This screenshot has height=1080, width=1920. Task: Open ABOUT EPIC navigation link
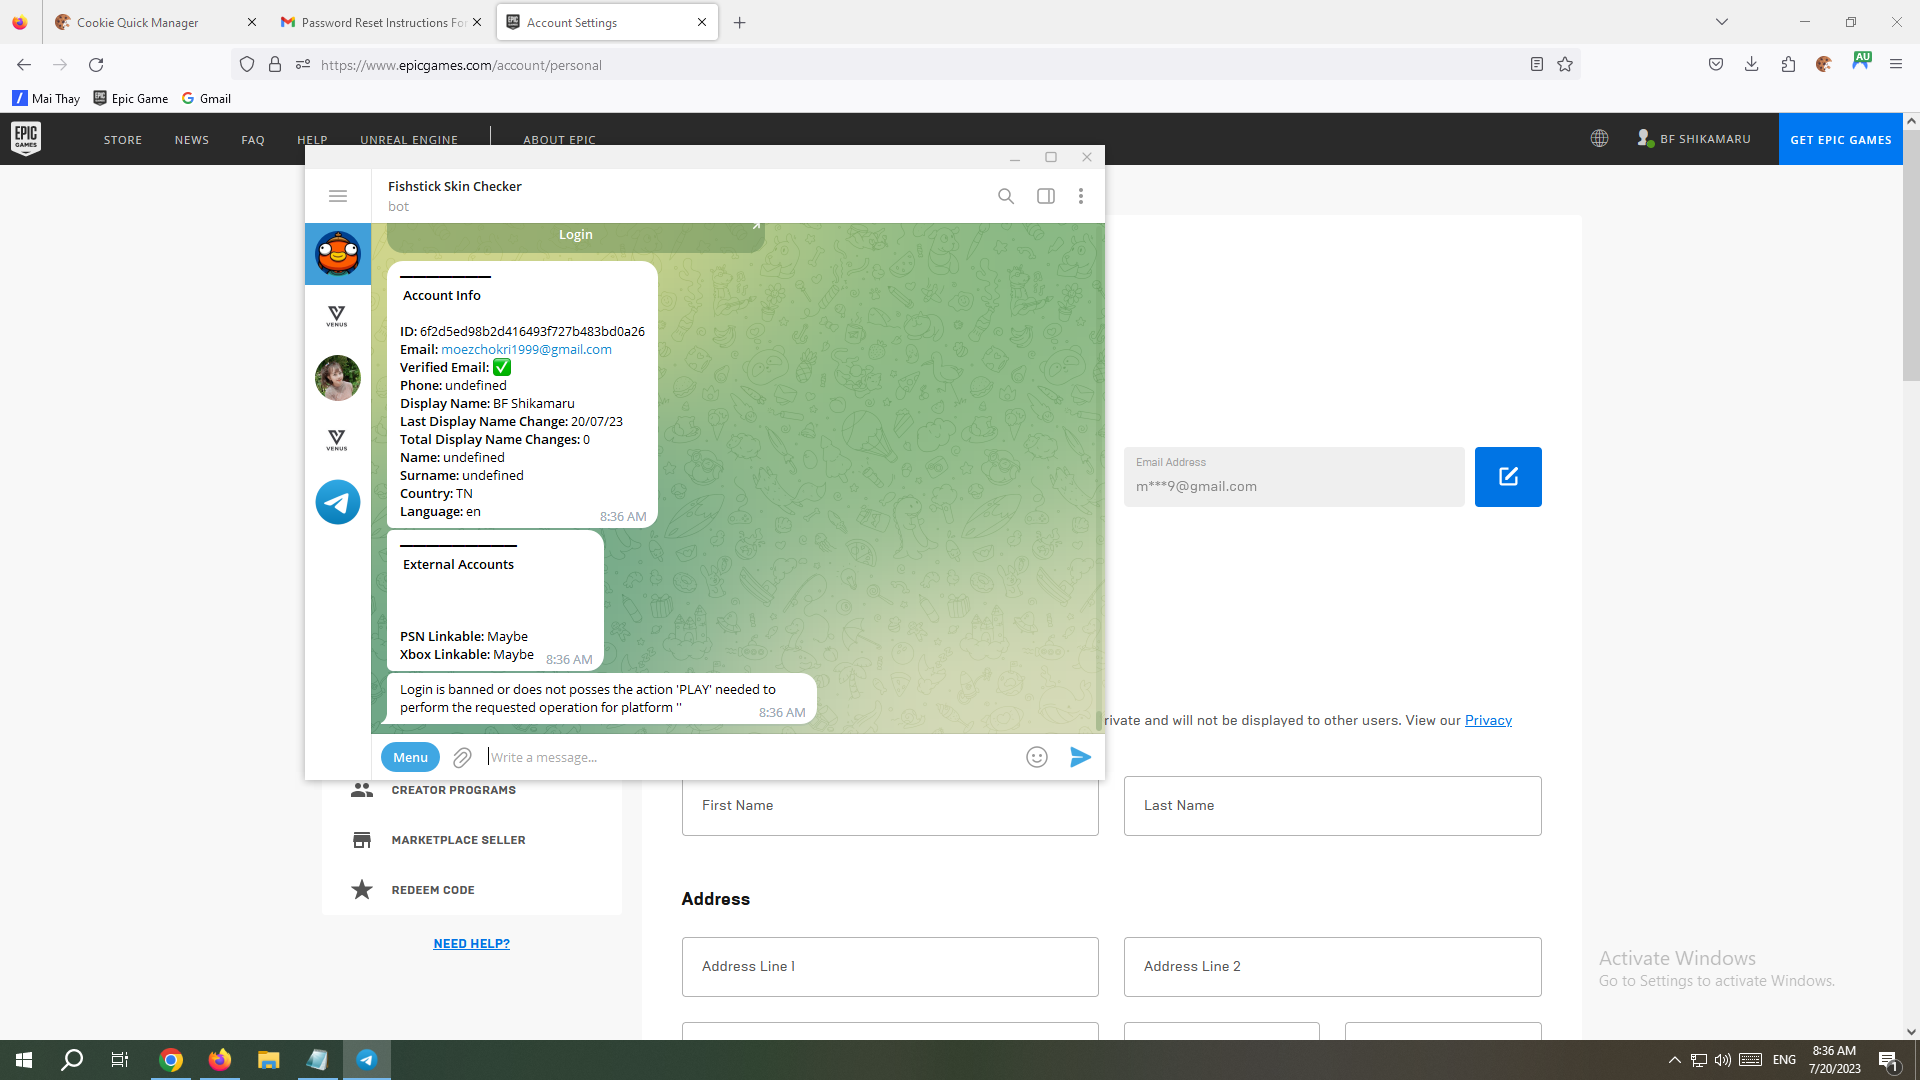559,140
